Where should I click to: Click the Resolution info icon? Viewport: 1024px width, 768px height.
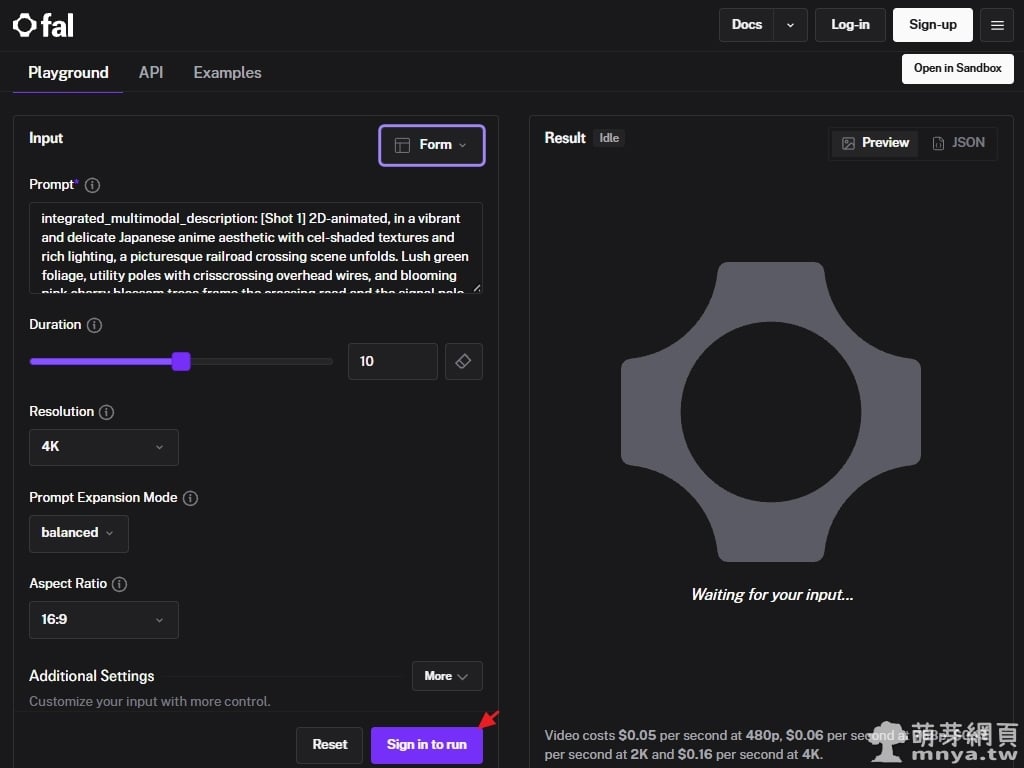point(106,412)
